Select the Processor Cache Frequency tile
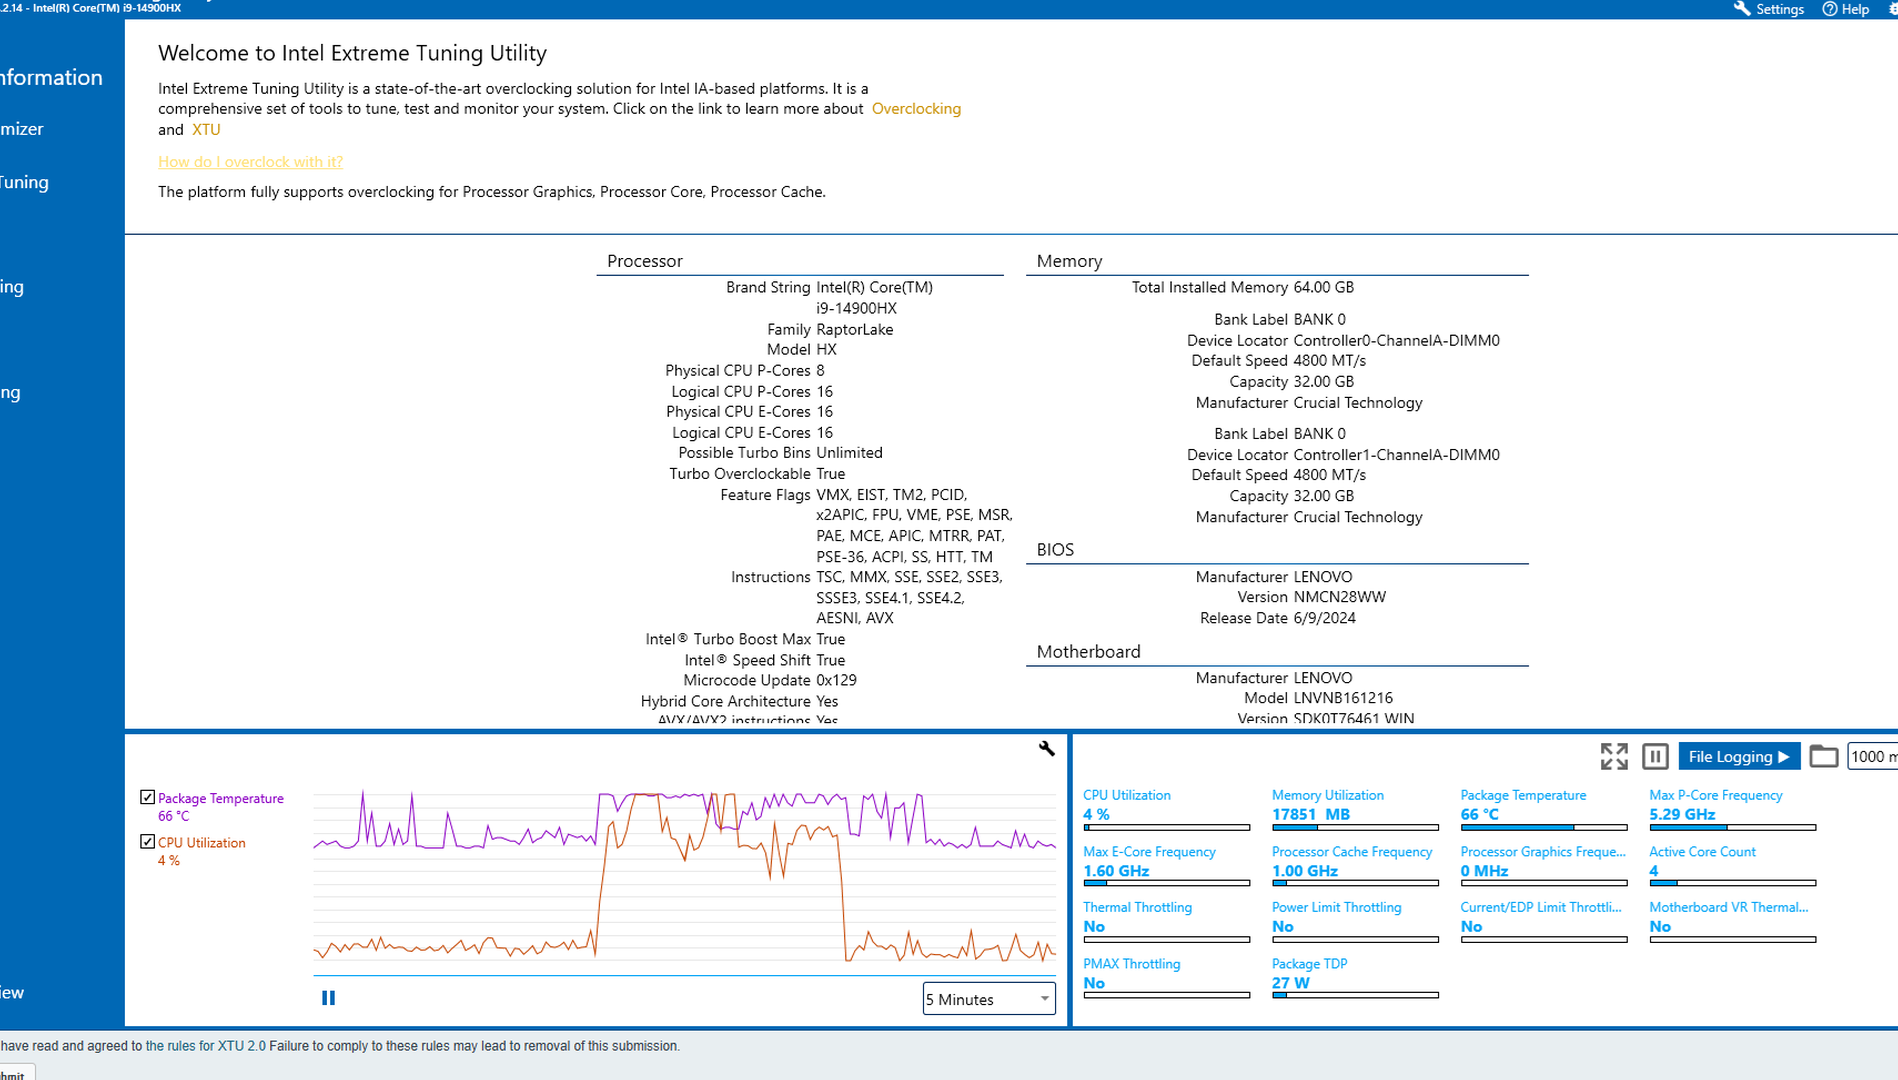The height and width of the screenshot is (1080, 1898). click(1355, 867)
